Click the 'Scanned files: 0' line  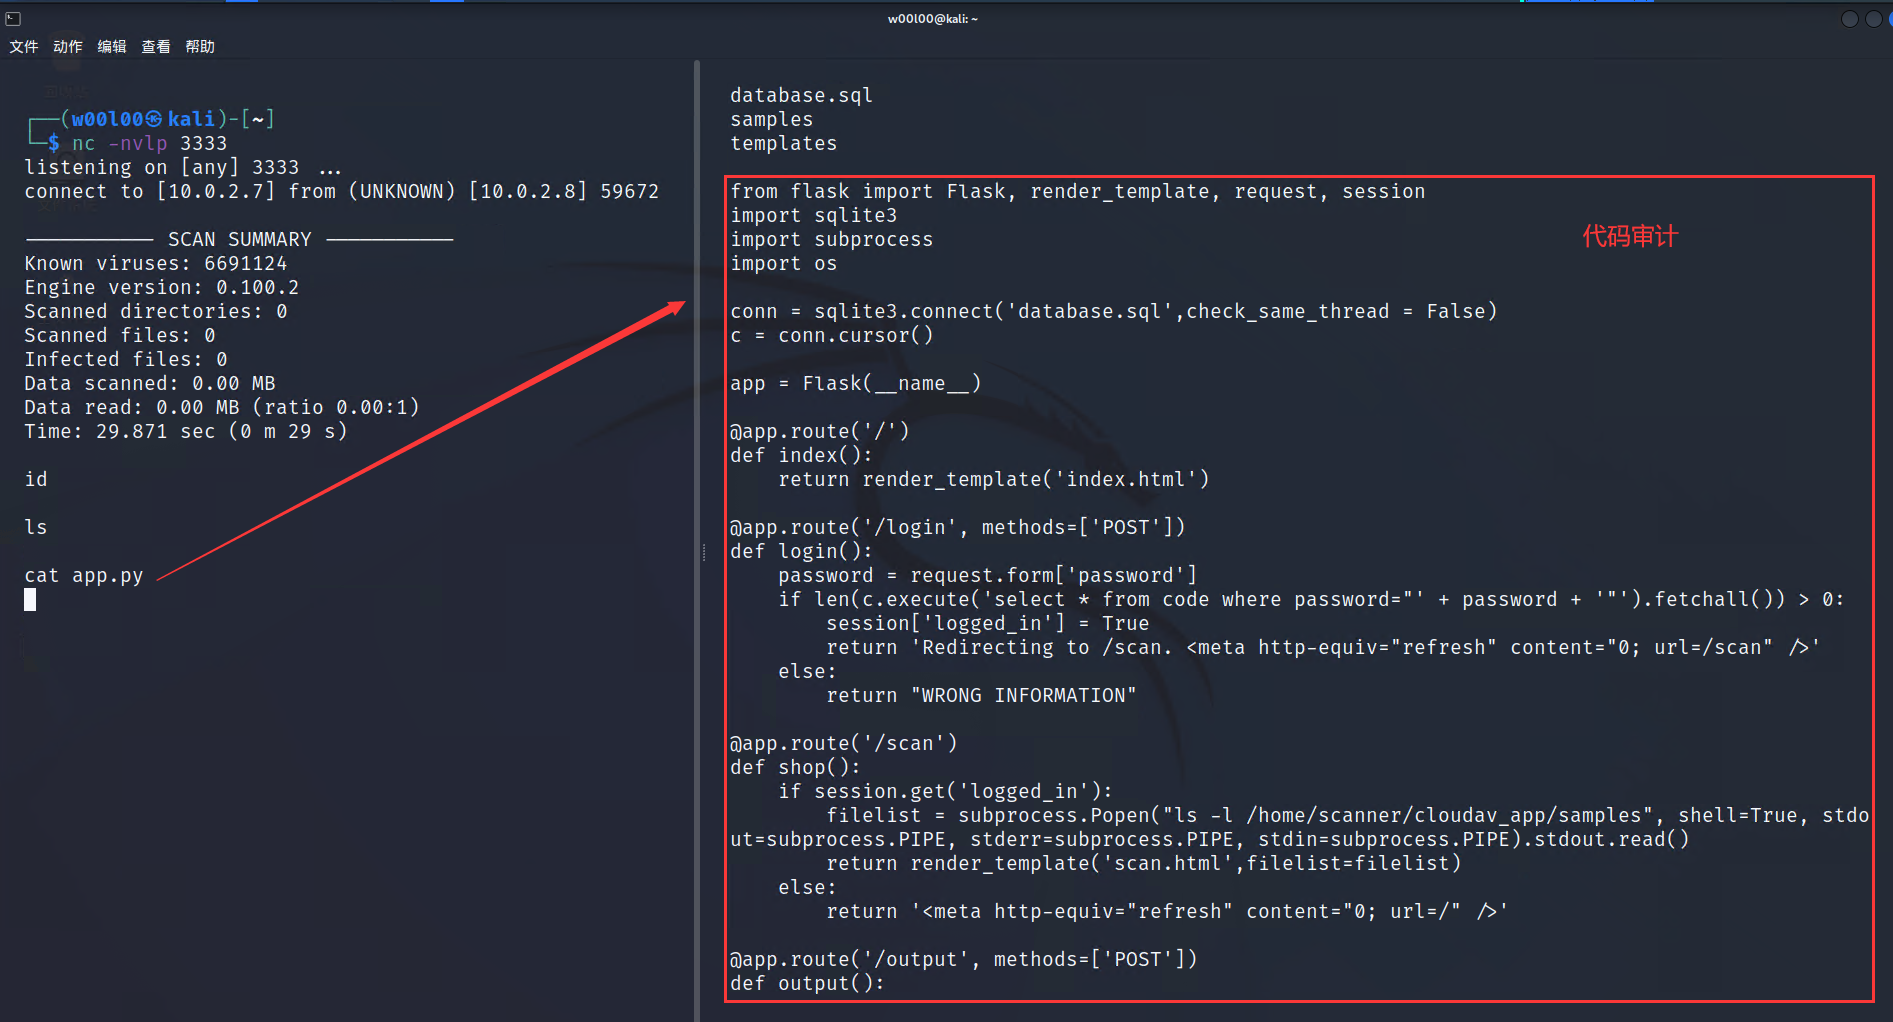119,335
